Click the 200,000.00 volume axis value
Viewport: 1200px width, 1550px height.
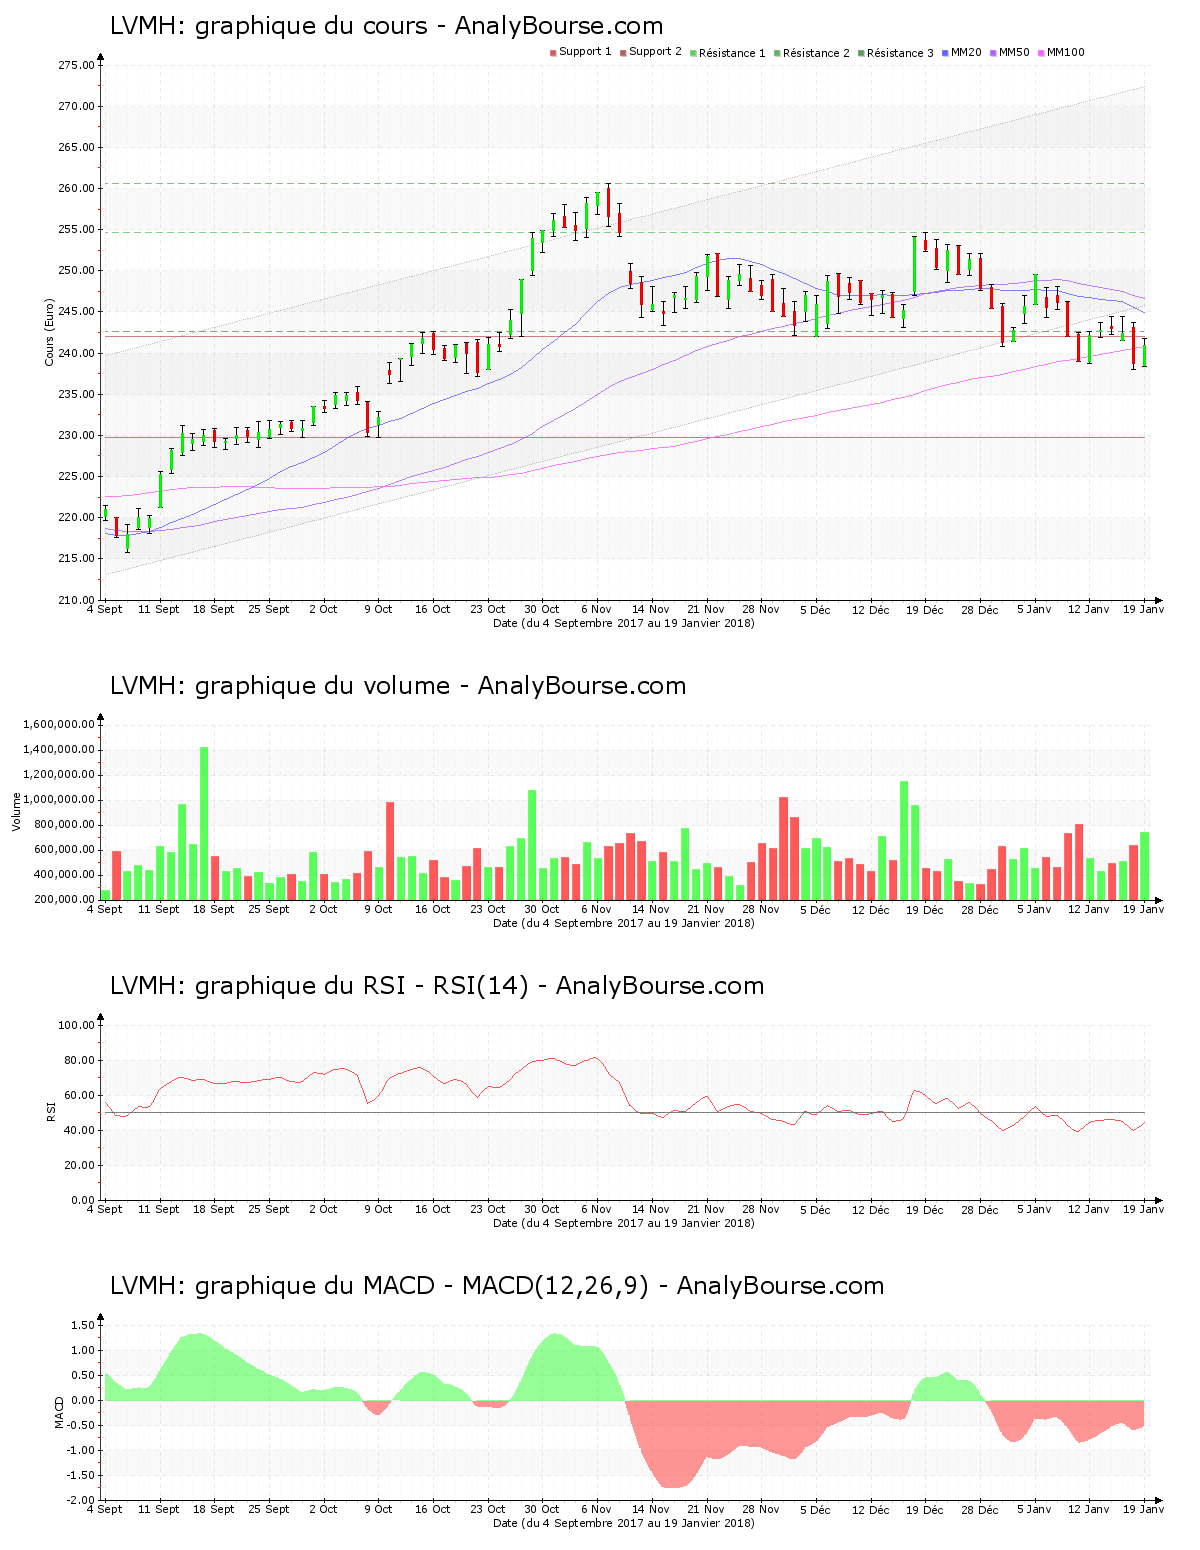(64, 899)
